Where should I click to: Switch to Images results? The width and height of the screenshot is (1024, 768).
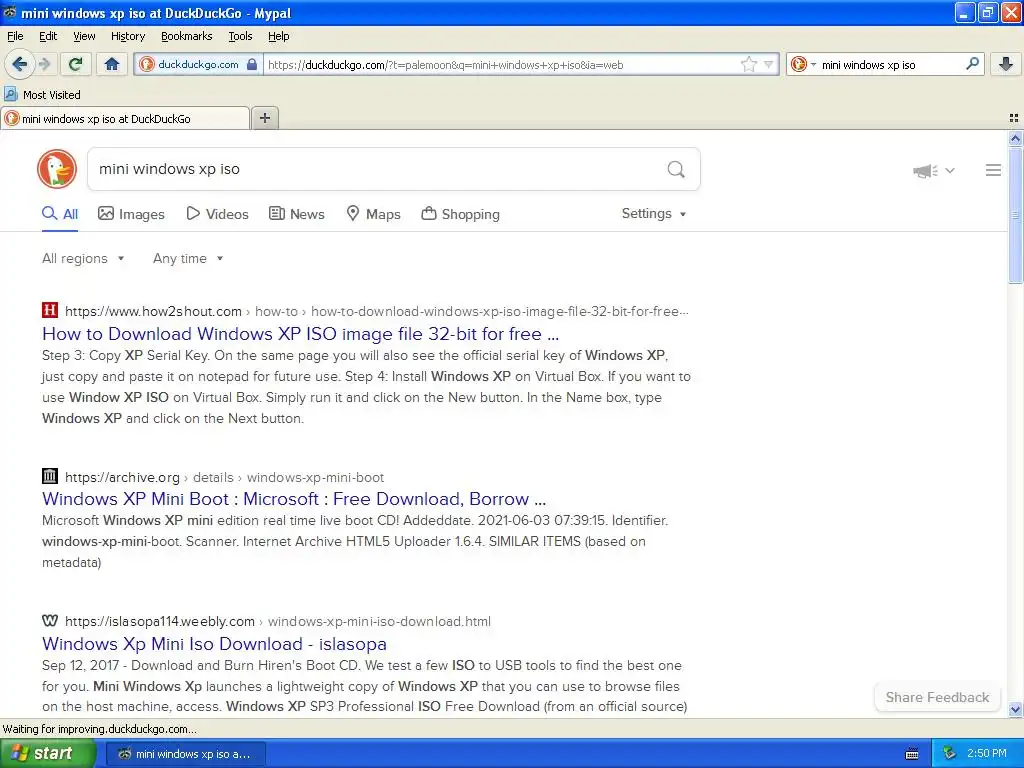tap(131, 214)
